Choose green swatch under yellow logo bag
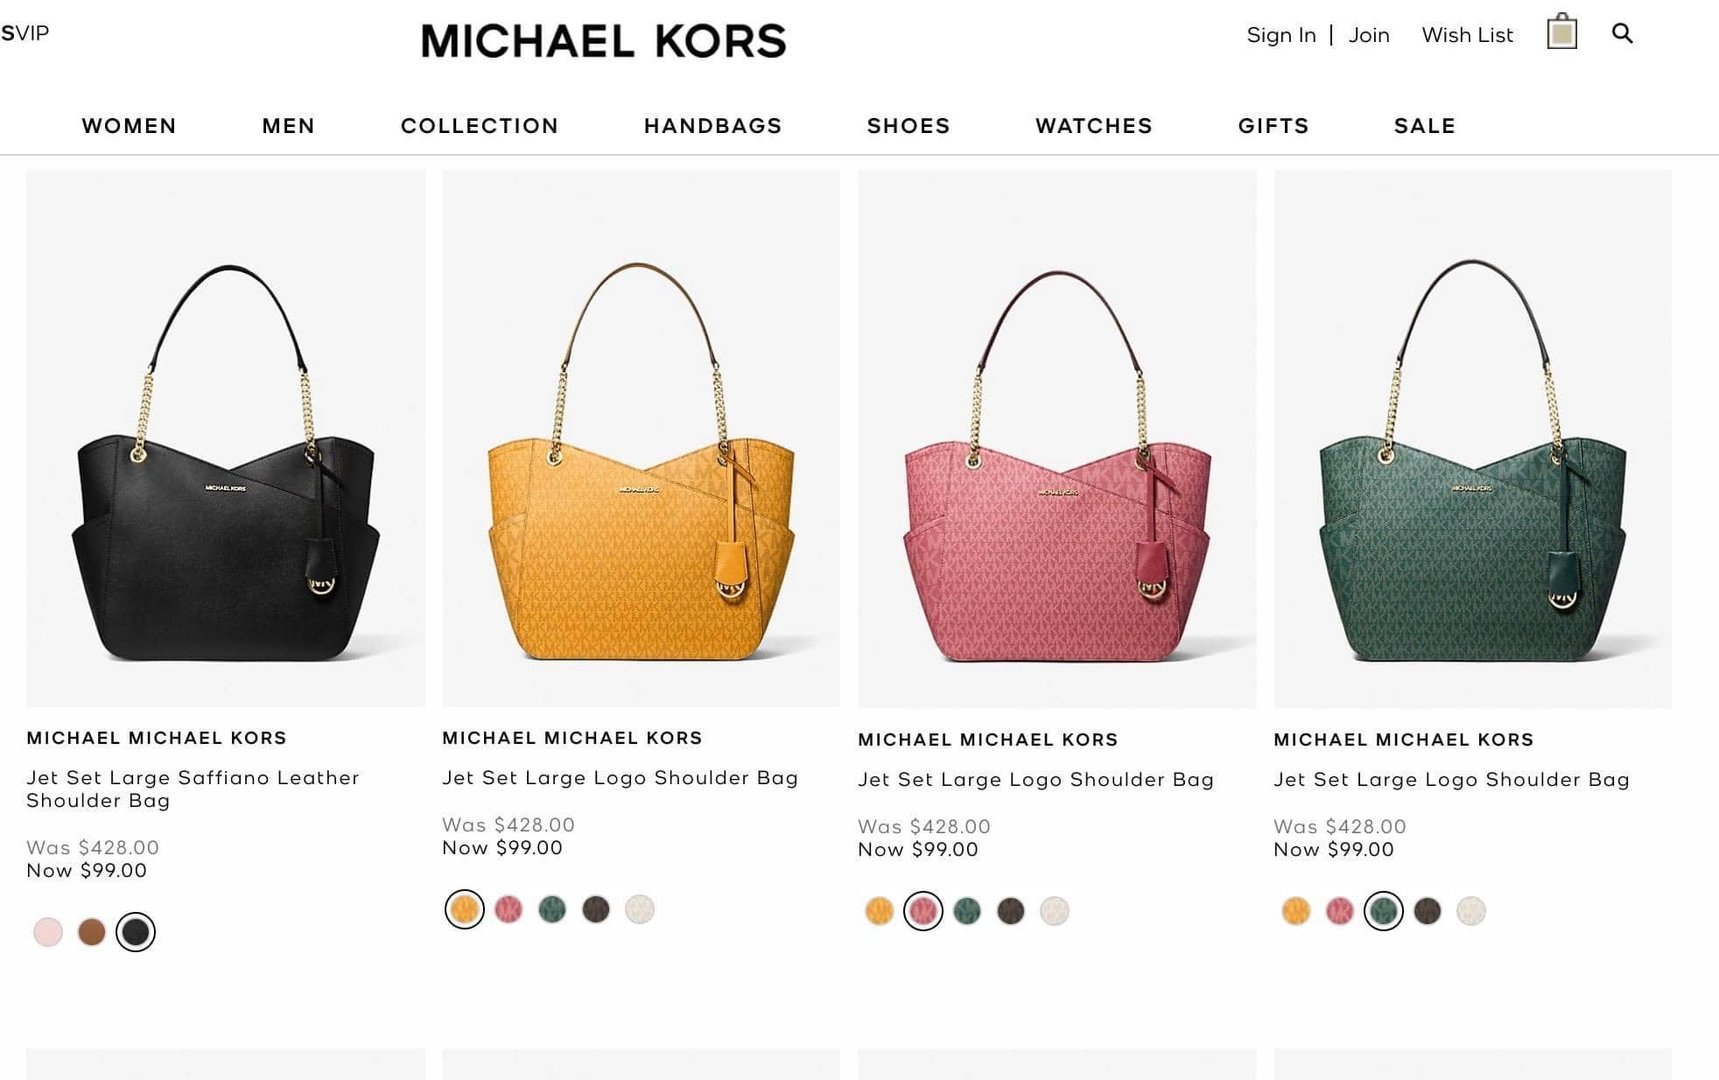1719x1080 pixels. click(x=552, y=909)
